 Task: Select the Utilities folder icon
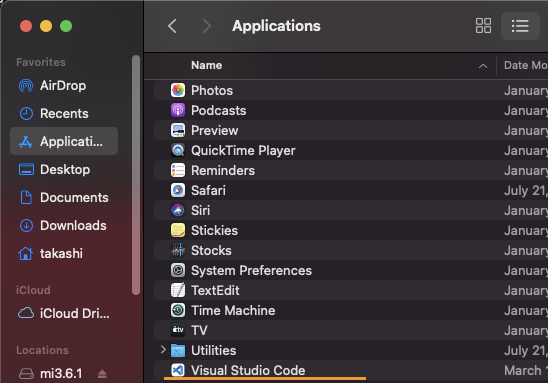[178, 350]
